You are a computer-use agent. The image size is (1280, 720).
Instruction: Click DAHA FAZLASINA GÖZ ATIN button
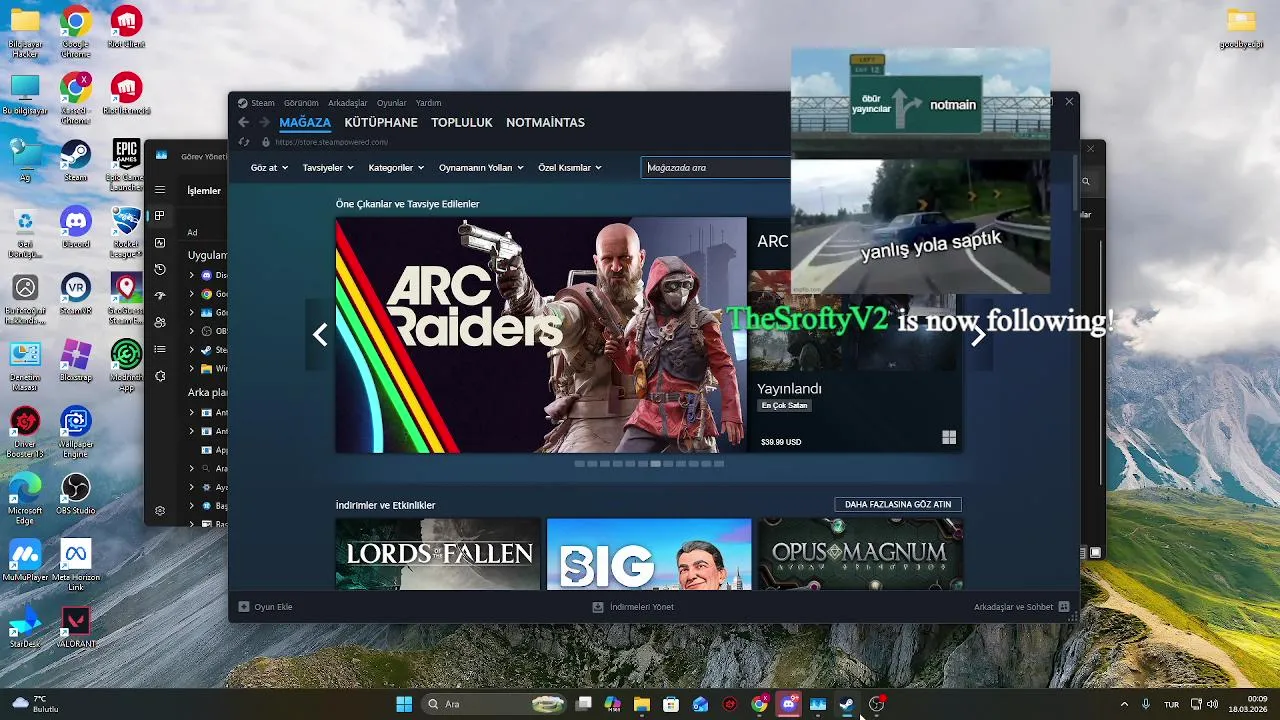click(898, 505)
